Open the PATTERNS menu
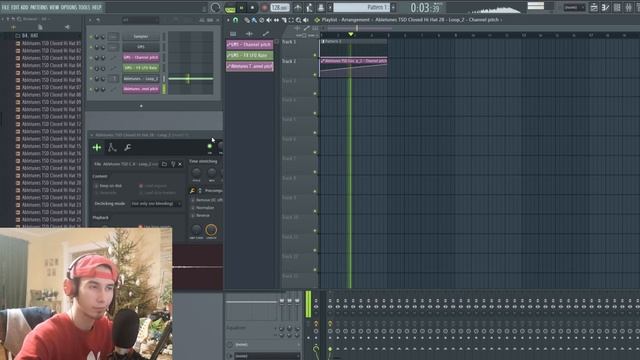 pyautogui.click(x=39, y=7)
